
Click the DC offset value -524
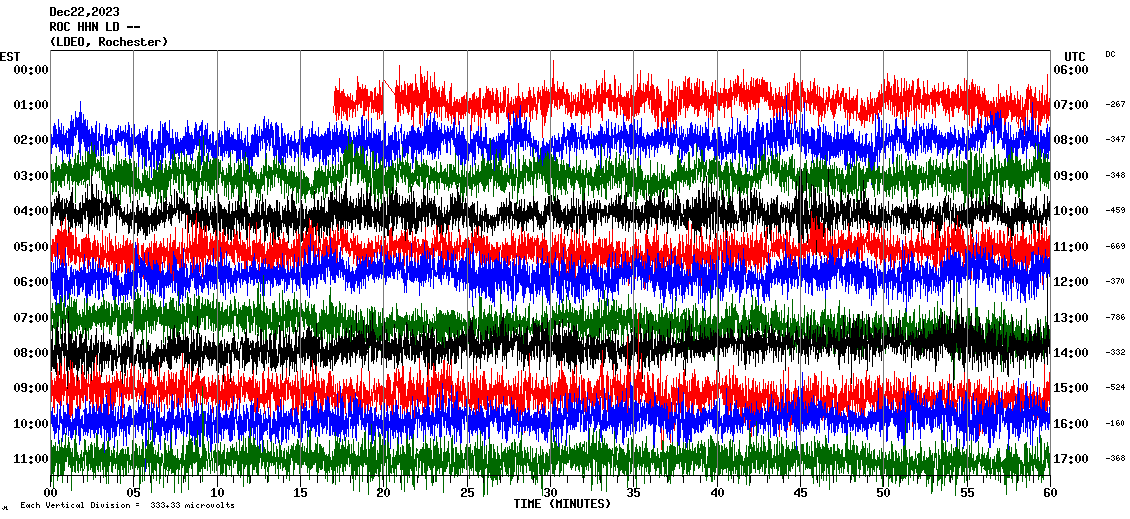coord(1115,387)
